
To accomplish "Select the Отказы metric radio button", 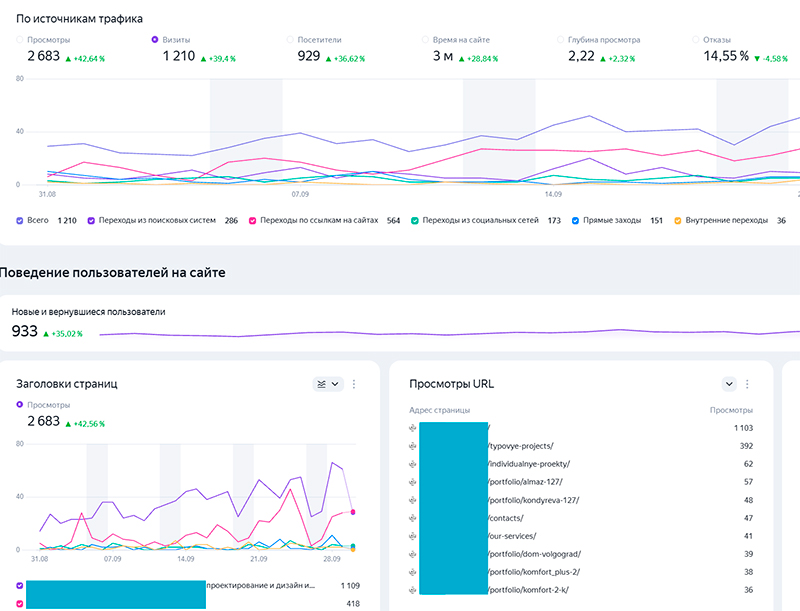I will 696,40.
